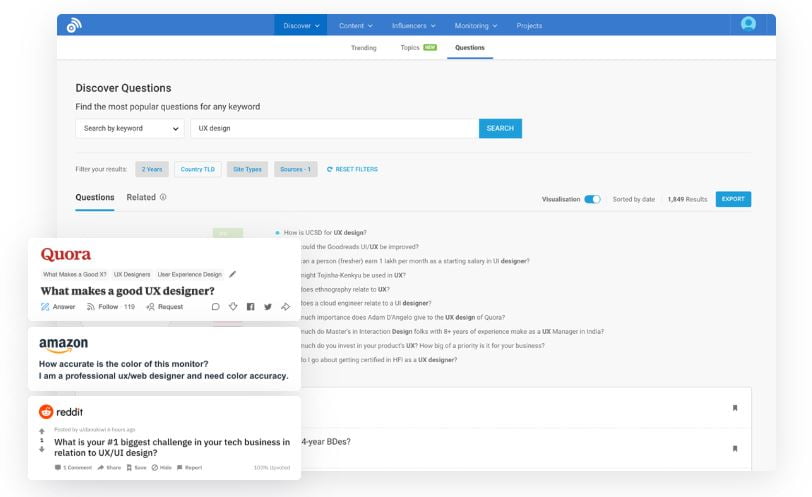Downvote the reddit post
Screen dimensions: 812x497
42,449
